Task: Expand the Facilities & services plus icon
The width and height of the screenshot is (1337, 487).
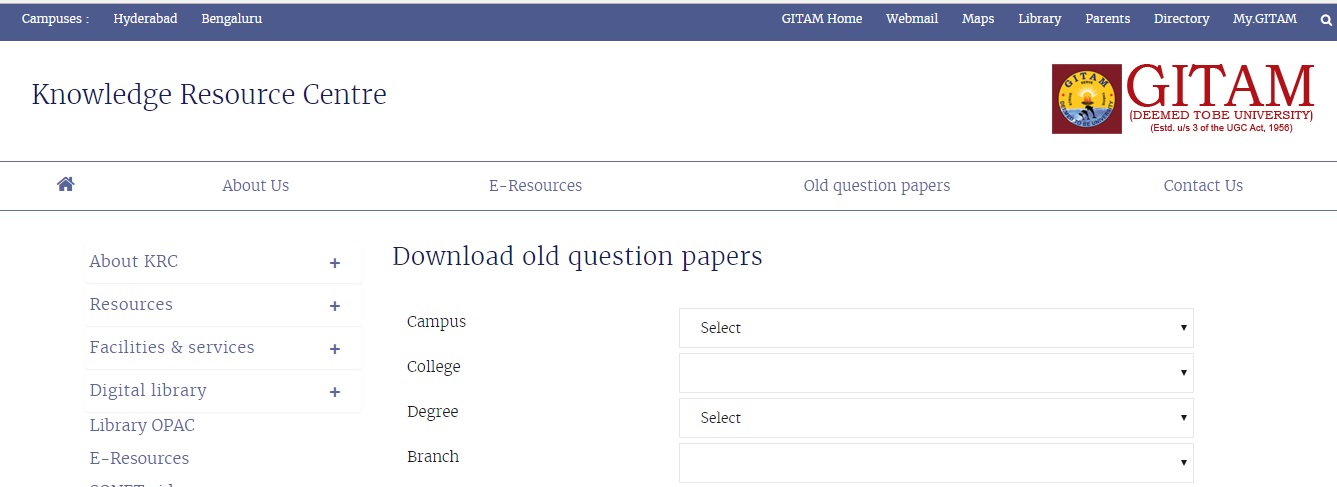Action: click(335, 349)
